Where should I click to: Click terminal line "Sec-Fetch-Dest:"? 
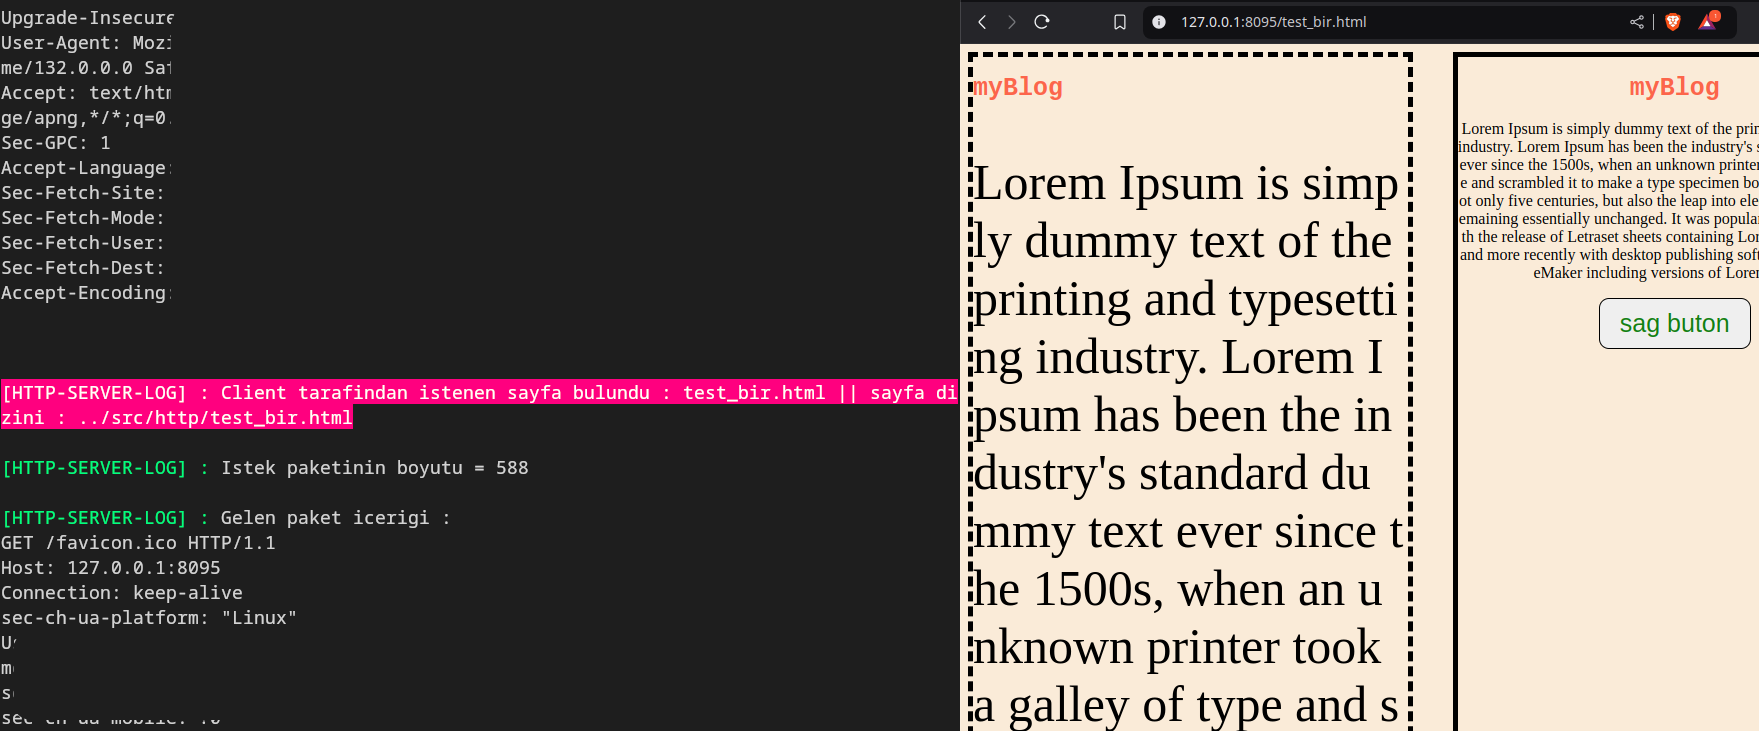click(83, 268)
